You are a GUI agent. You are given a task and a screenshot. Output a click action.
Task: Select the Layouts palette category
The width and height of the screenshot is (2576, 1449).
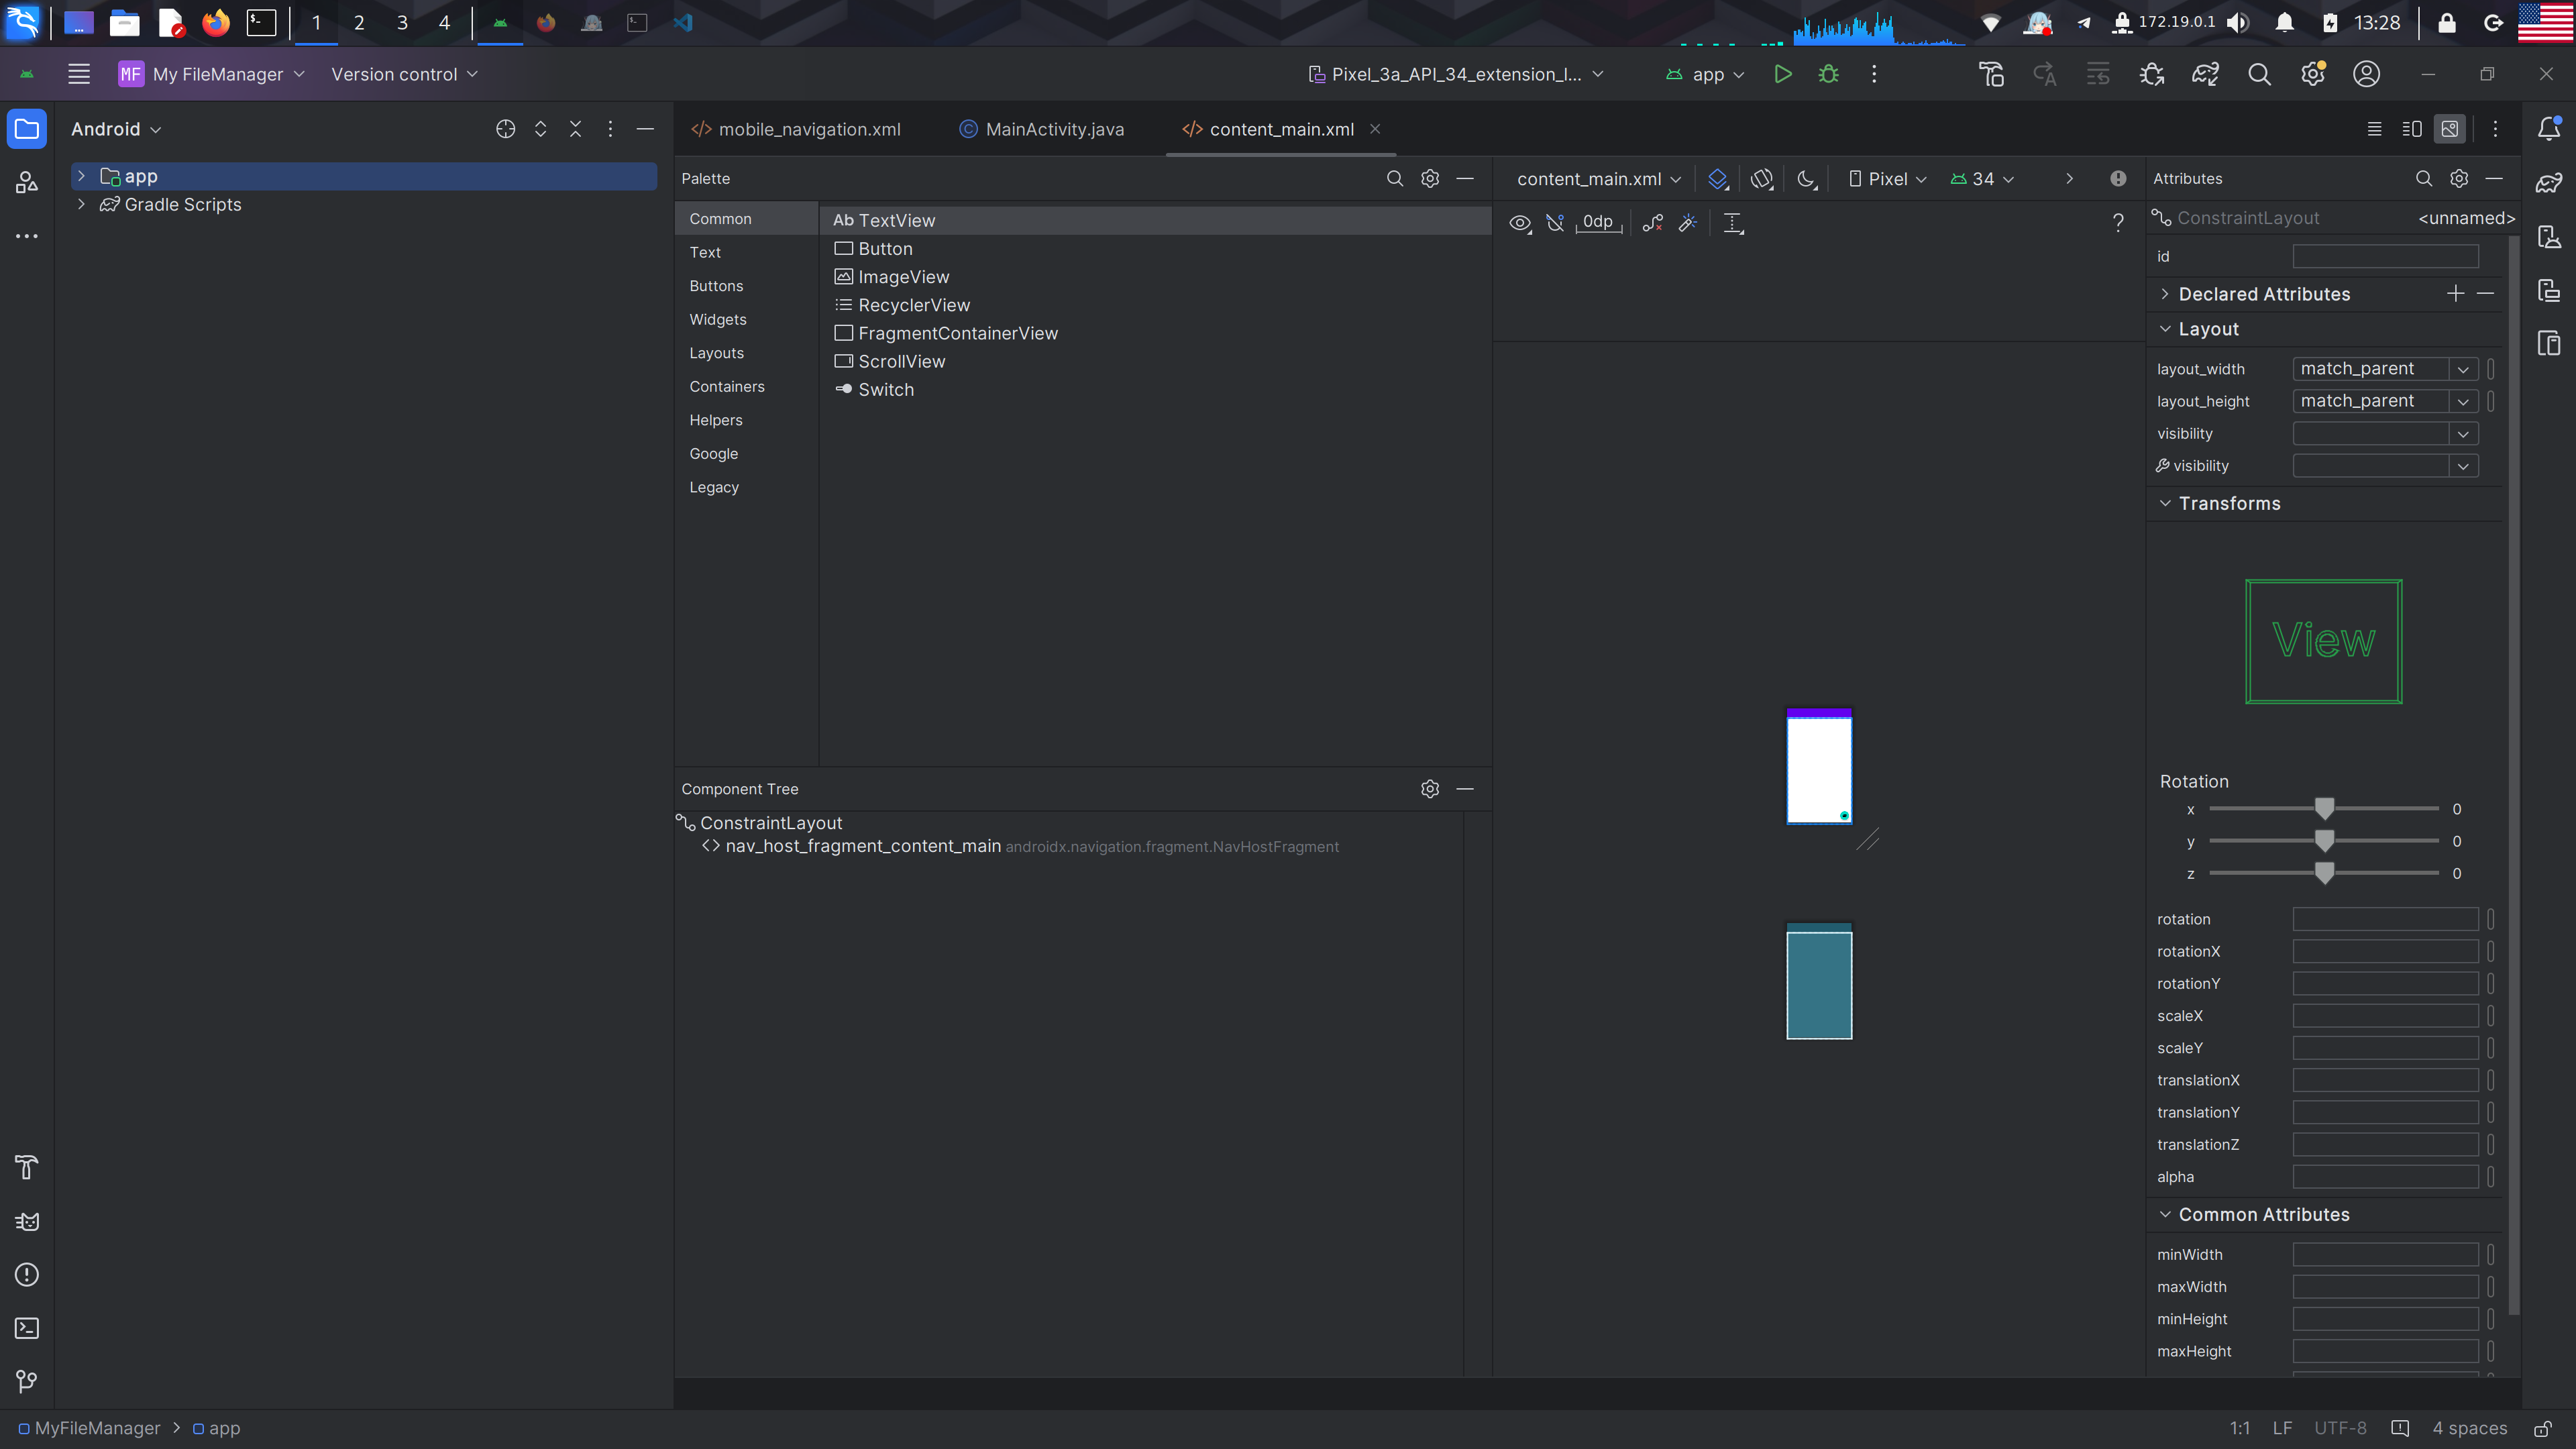pos(716,353)
